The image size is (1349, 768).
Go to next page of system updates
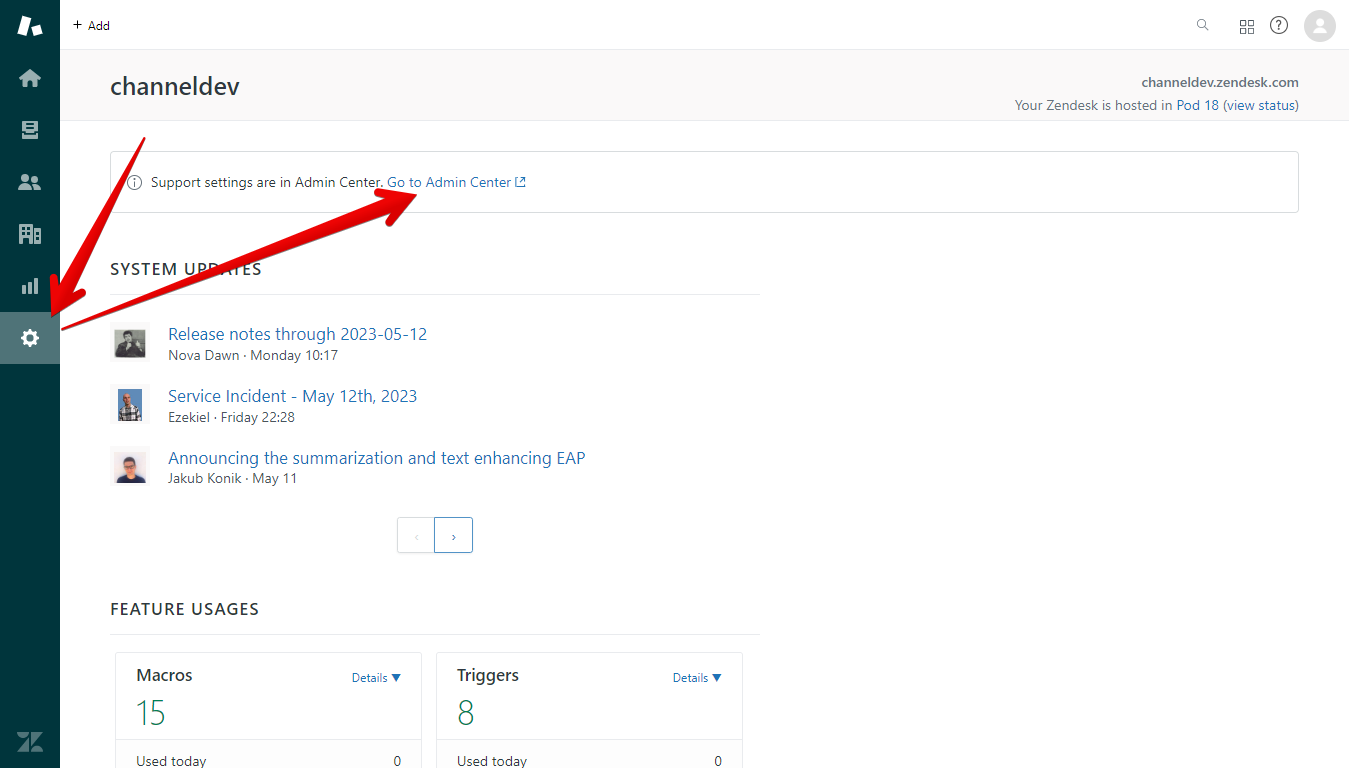pyautogui.click(x=454, y=536)
